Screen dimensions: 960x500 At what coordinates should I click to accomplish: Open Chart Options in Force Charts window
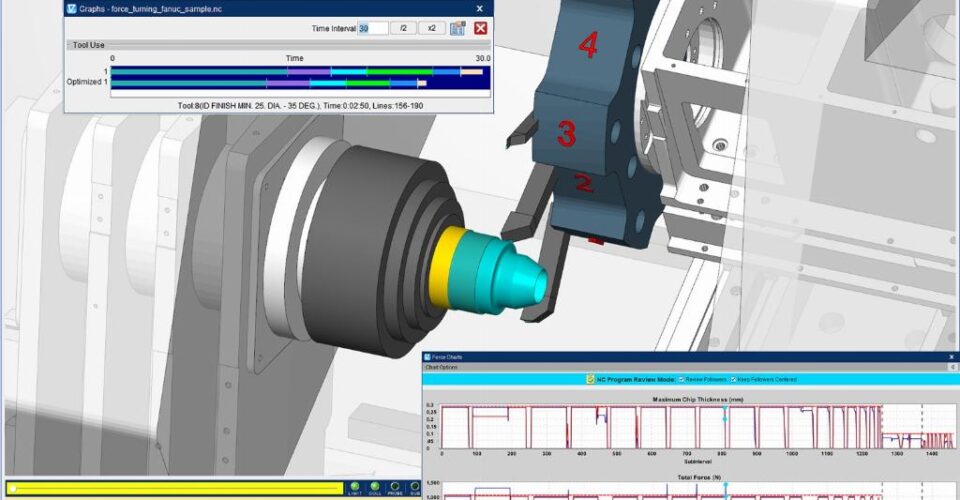pos(441,367)
